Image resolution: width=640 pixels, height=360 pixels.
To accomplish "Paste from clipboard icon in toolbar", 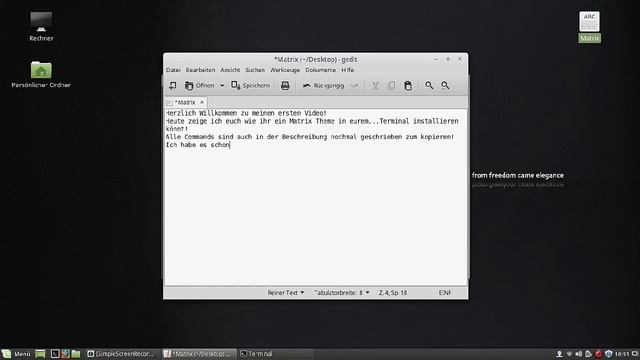I will pos(408,85).
